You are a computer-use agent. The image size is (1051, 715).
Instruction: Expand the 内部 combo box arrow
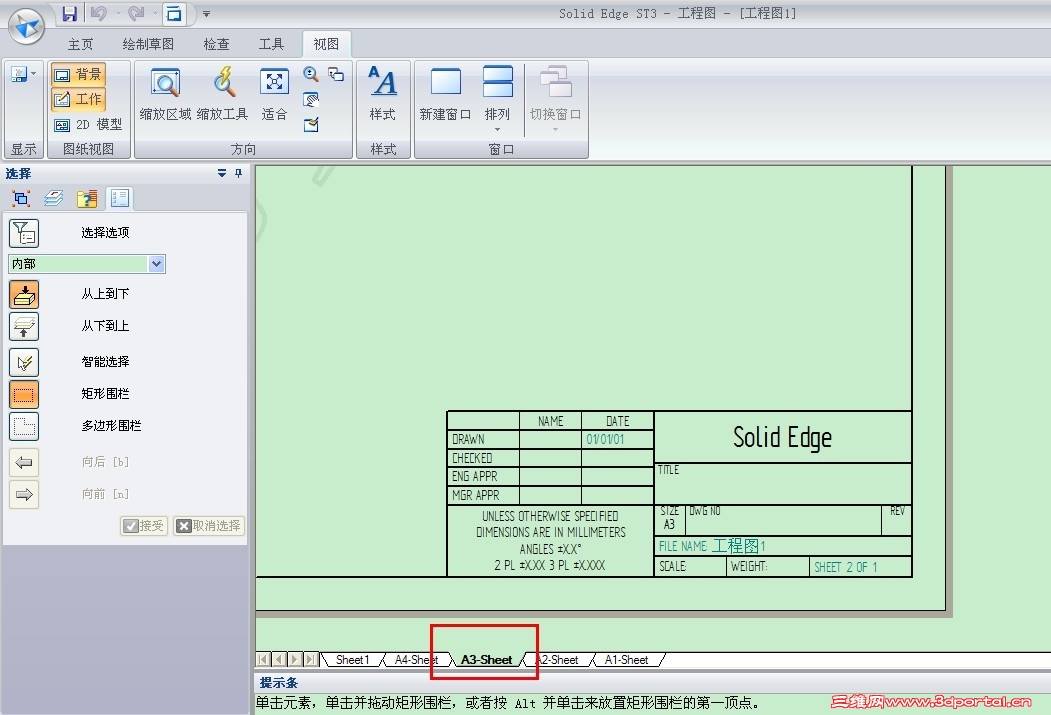click(157, 264)
